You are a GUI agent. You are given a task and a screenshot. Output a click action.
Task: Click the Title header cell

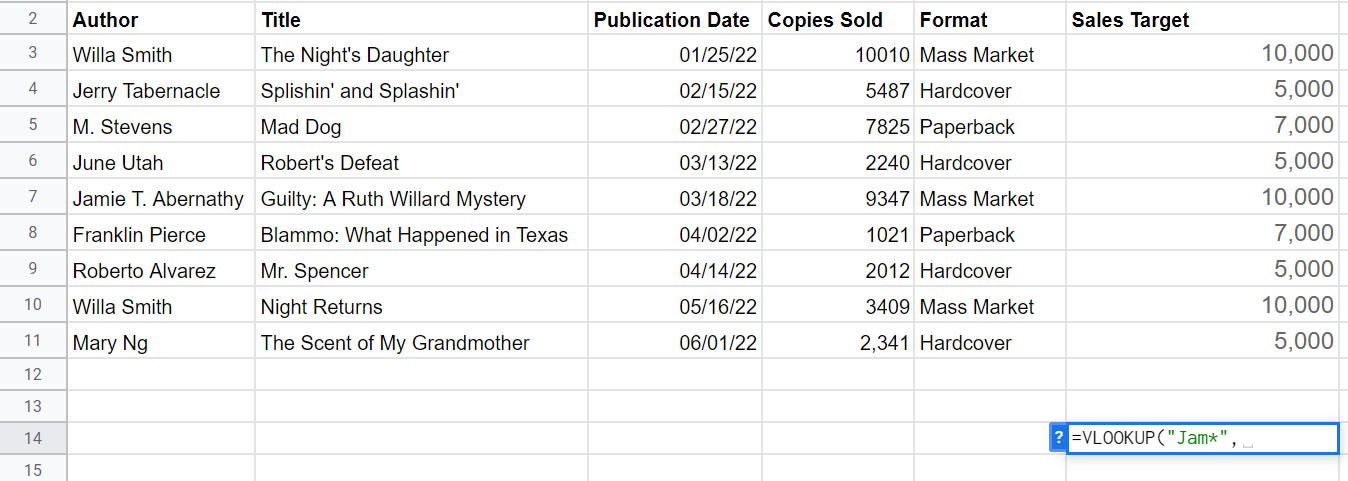coord(421,19)
